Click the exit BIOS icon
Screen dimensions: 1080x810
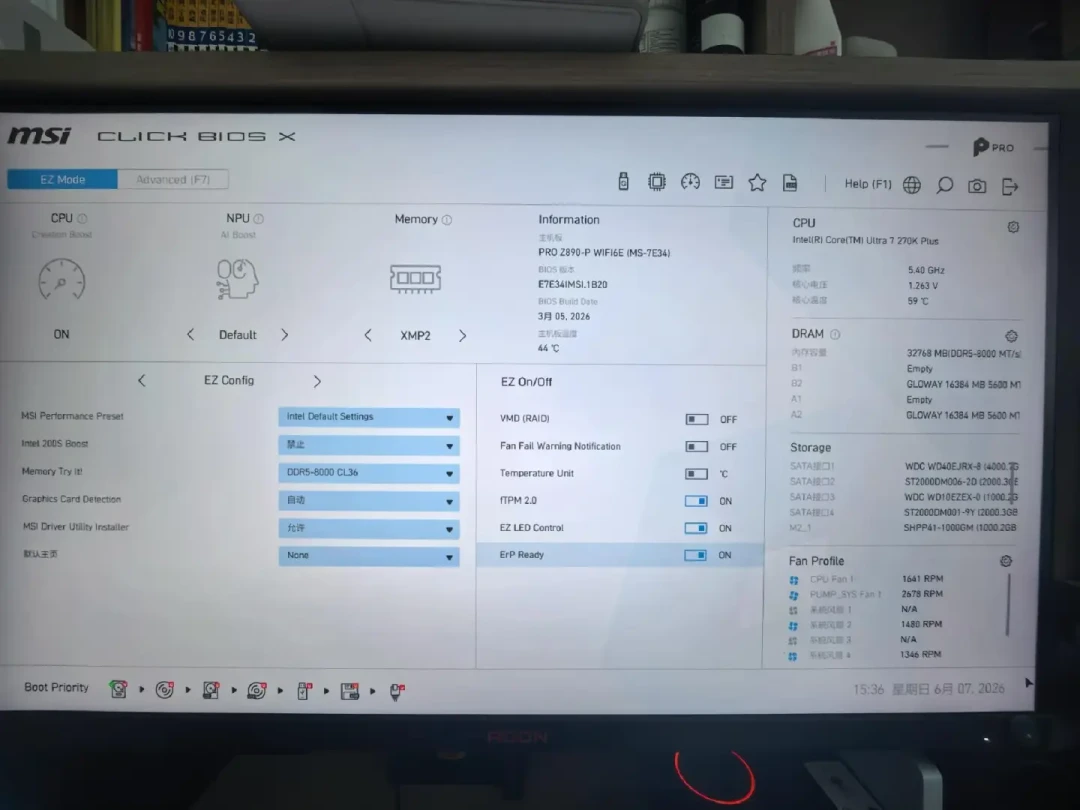tap(1010, 187)
